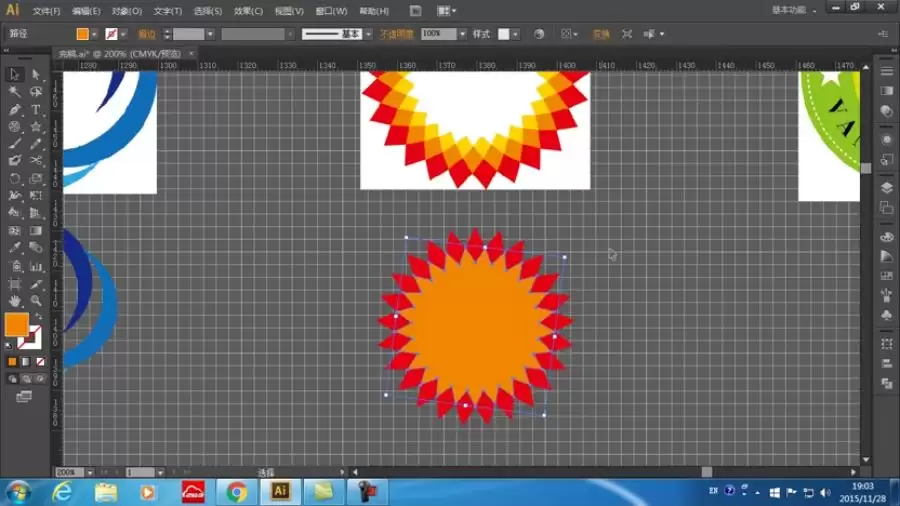The height and width of the screenshot is (506, 900).
Task: Click the fill color swatch in control bar
Action: 83,34
